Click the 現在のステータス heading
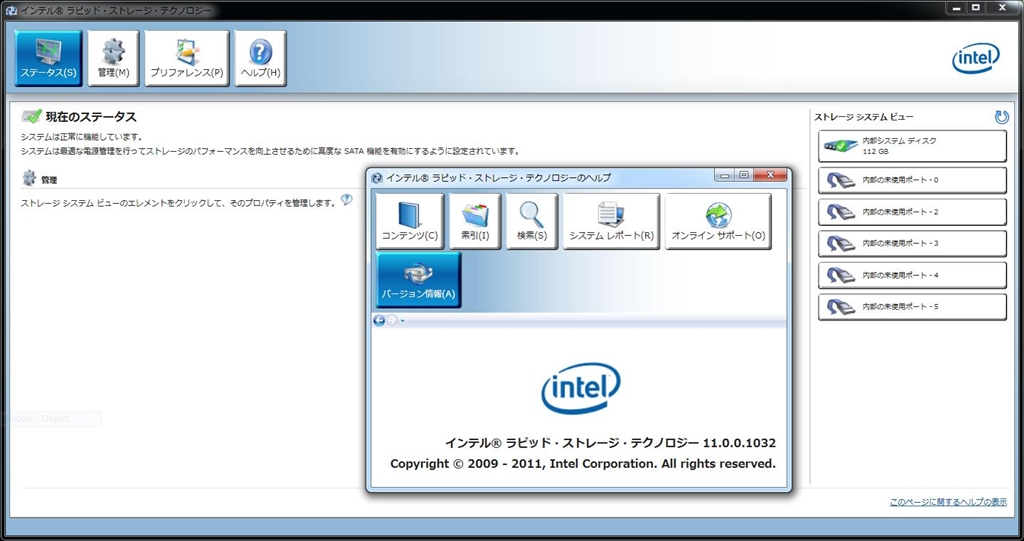 (91, 117)
